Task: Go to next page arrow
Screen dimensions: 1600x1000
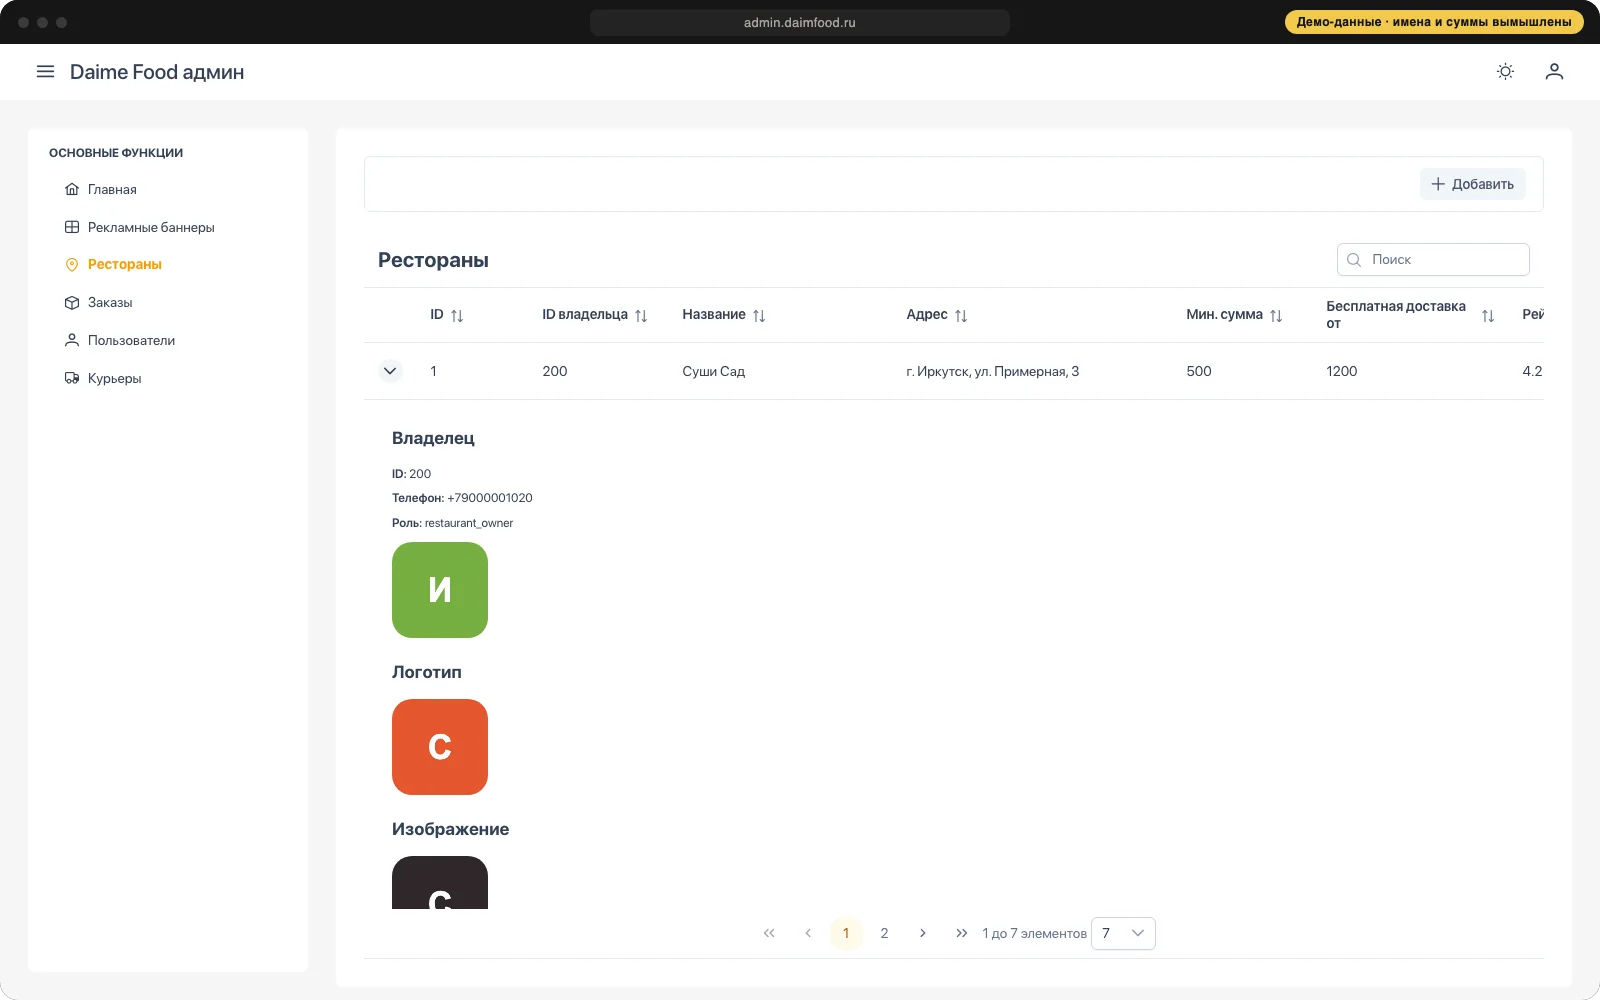Action: [923, 933]
